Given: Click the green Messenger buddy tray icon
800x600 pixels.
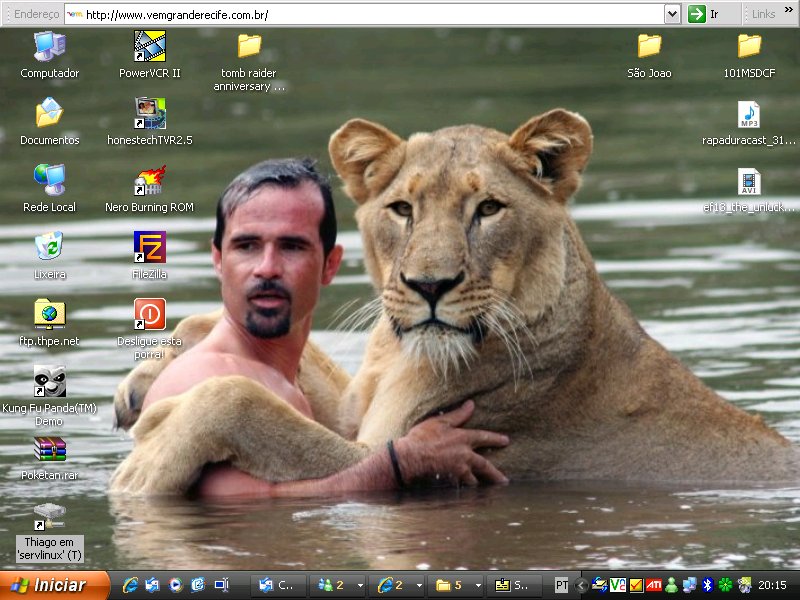Looking at the screenshot, I should [x=671, y=585].
